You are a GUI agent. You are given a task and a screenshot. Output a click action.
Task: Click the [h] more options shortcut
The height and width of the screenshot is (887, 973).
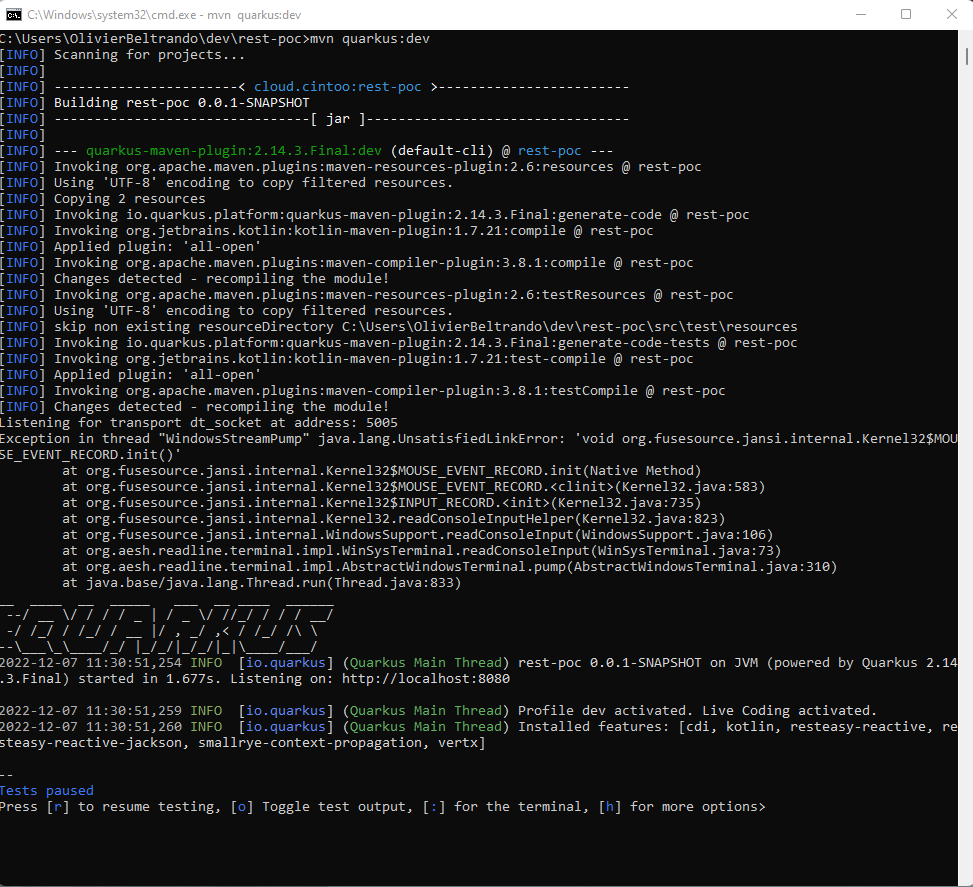click(609, 807)
